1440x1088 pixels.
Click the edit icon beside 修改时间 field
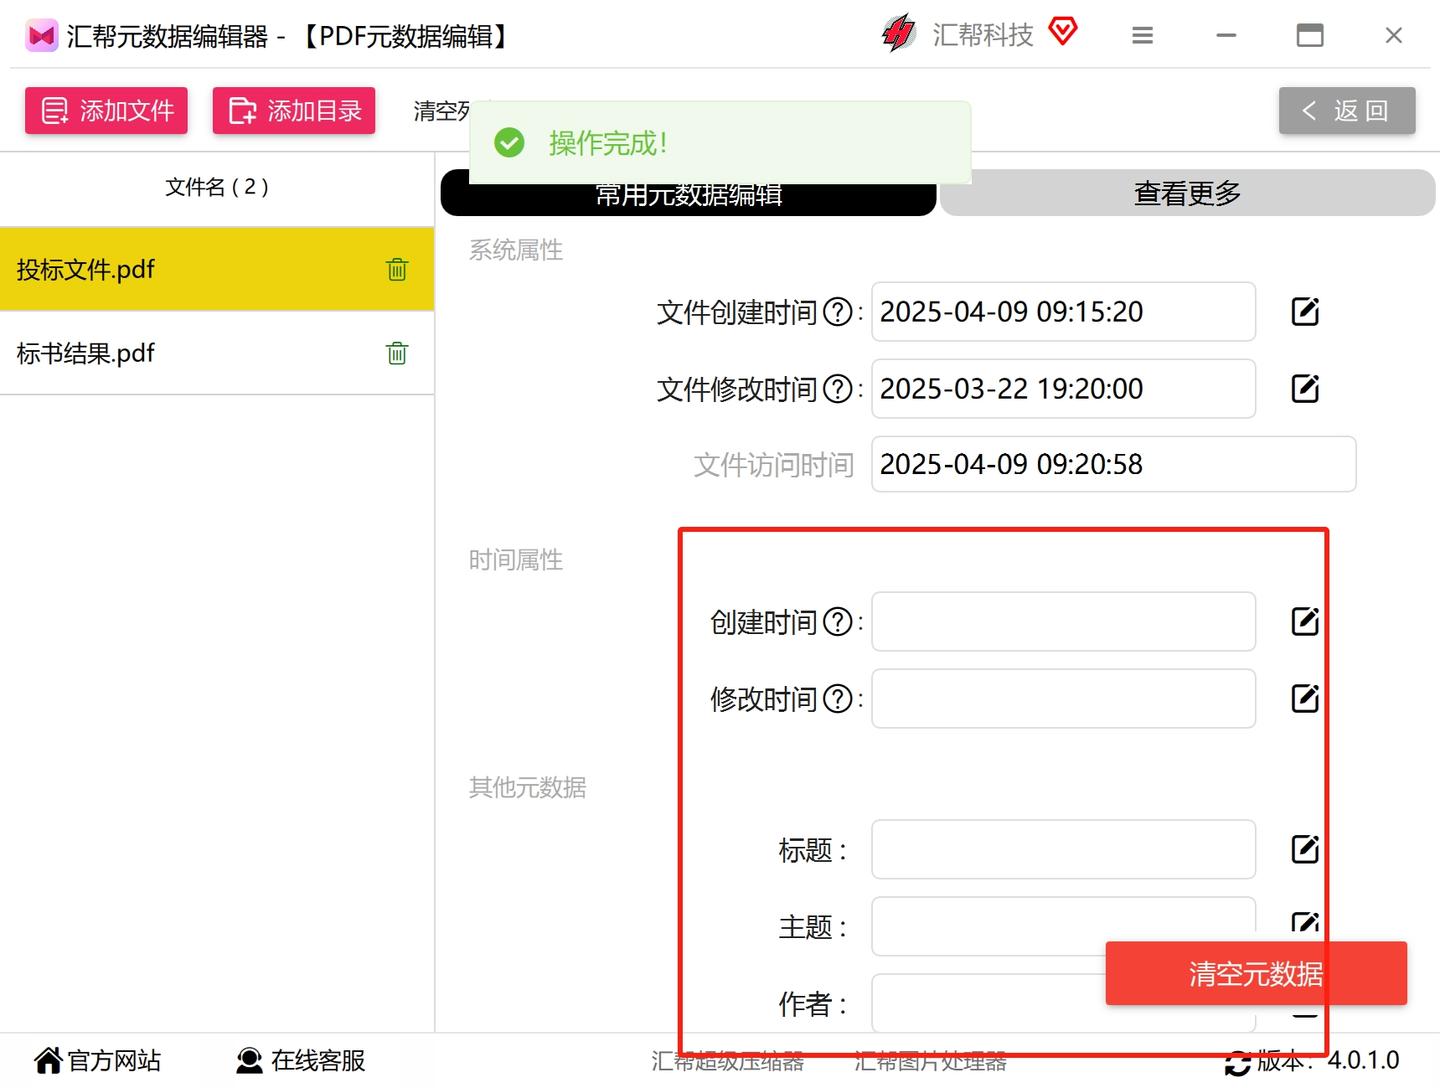[x=1305, y=698]
